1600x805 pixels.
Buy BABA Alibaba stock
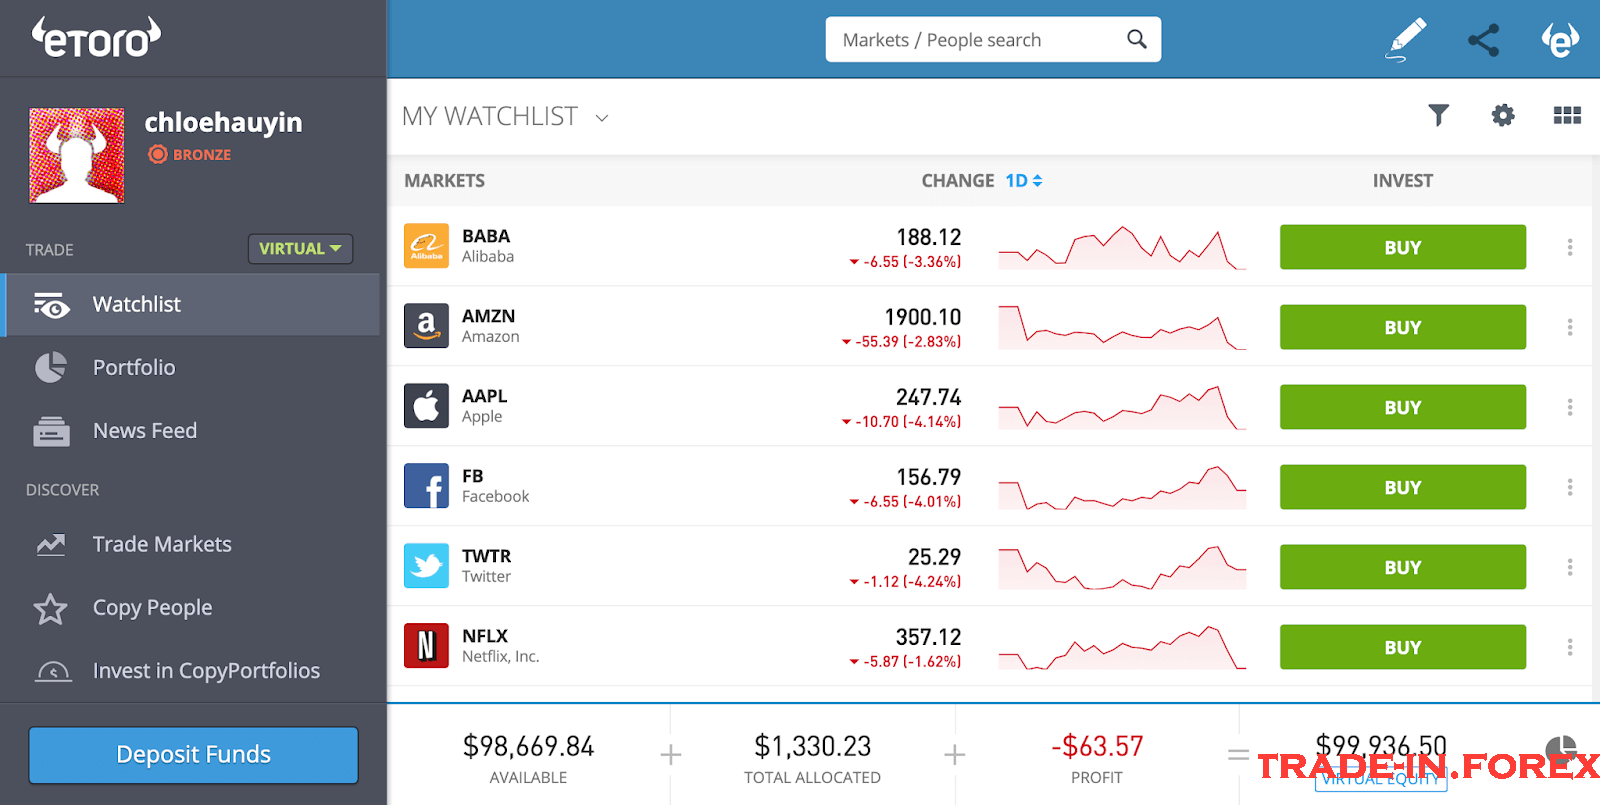1403,247
